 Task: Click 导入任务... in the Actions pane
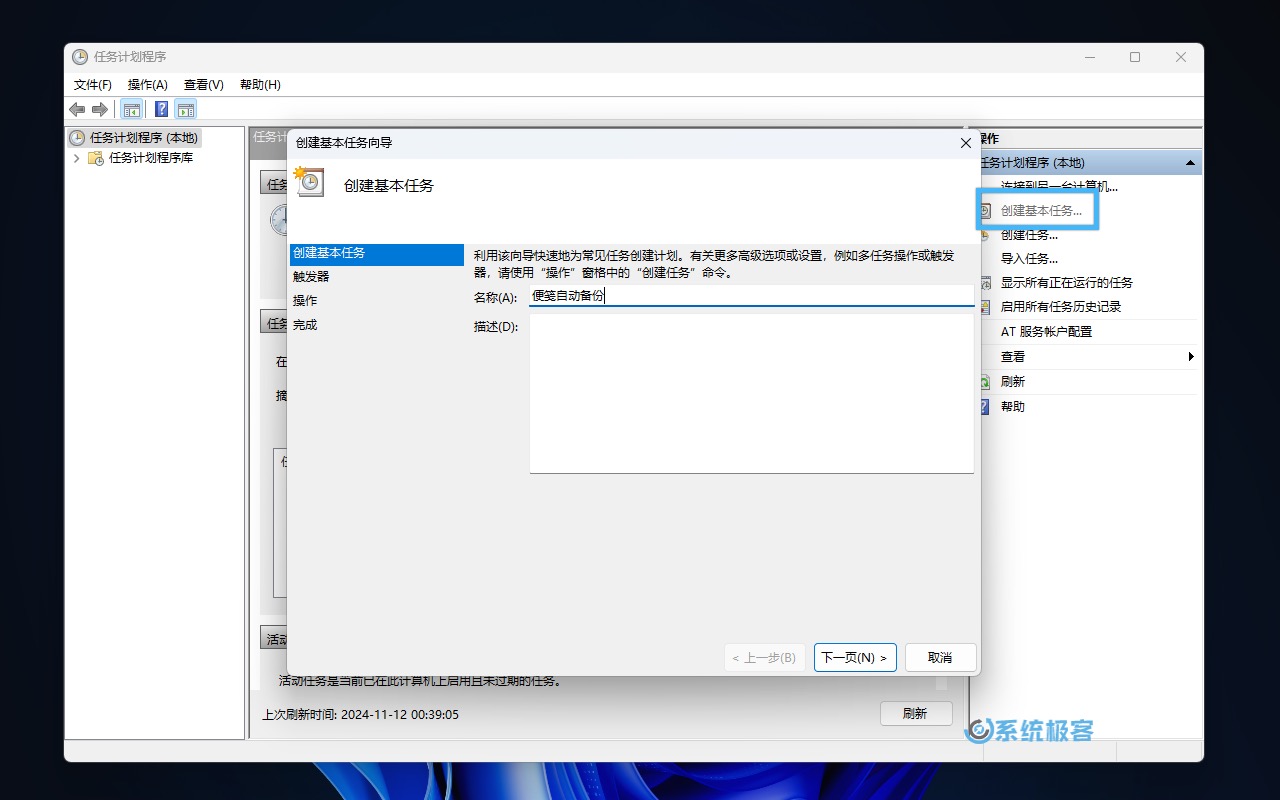coord(1029,258)
